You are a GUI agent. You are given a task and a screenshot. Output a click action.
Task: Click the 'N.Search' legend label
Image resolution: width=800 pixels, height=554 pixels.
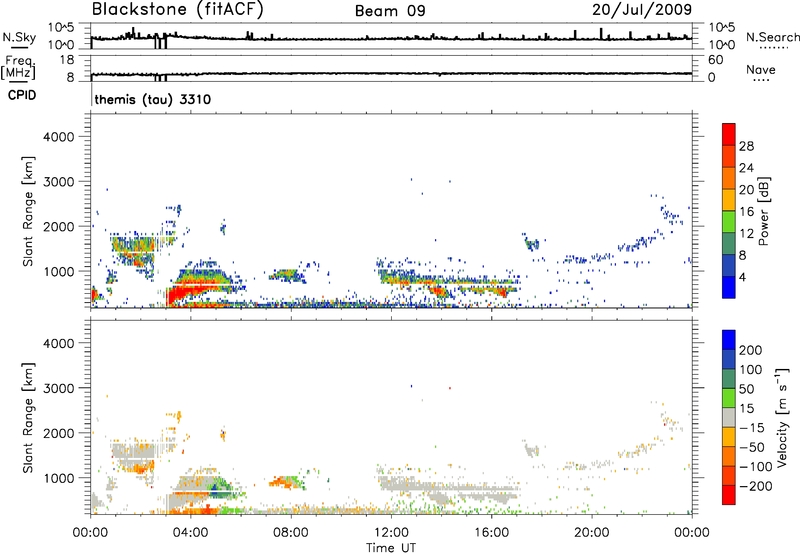click(x=772, y=37)
